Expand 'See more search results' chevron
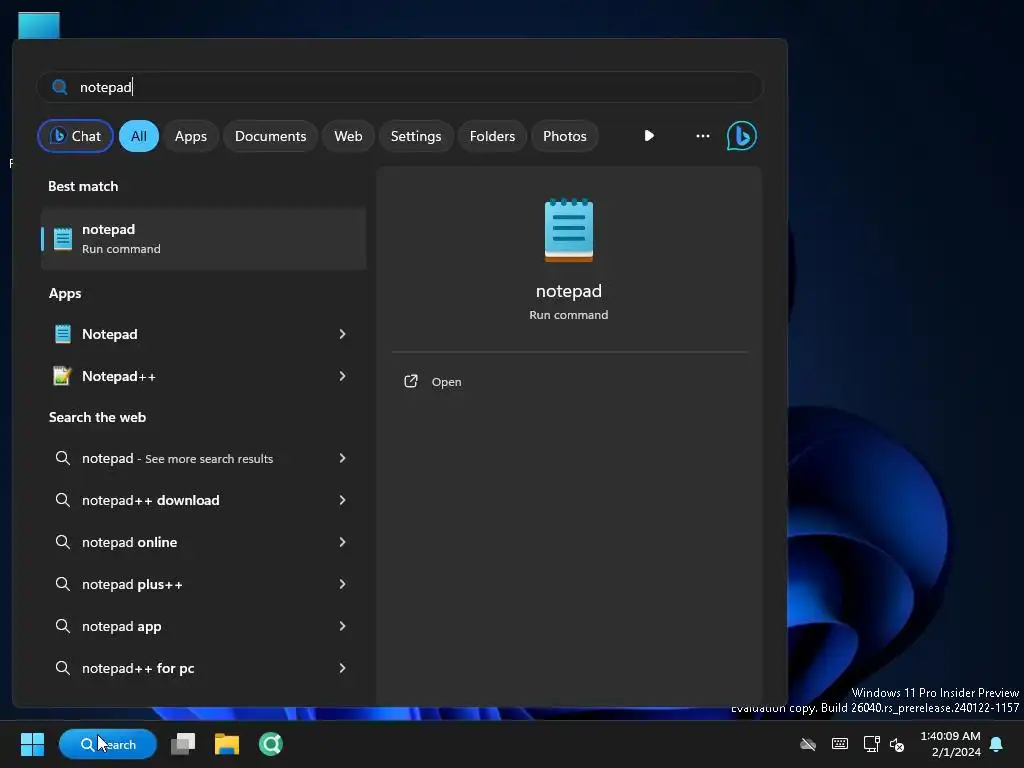The image size is (1024, 768). point(342,458)
